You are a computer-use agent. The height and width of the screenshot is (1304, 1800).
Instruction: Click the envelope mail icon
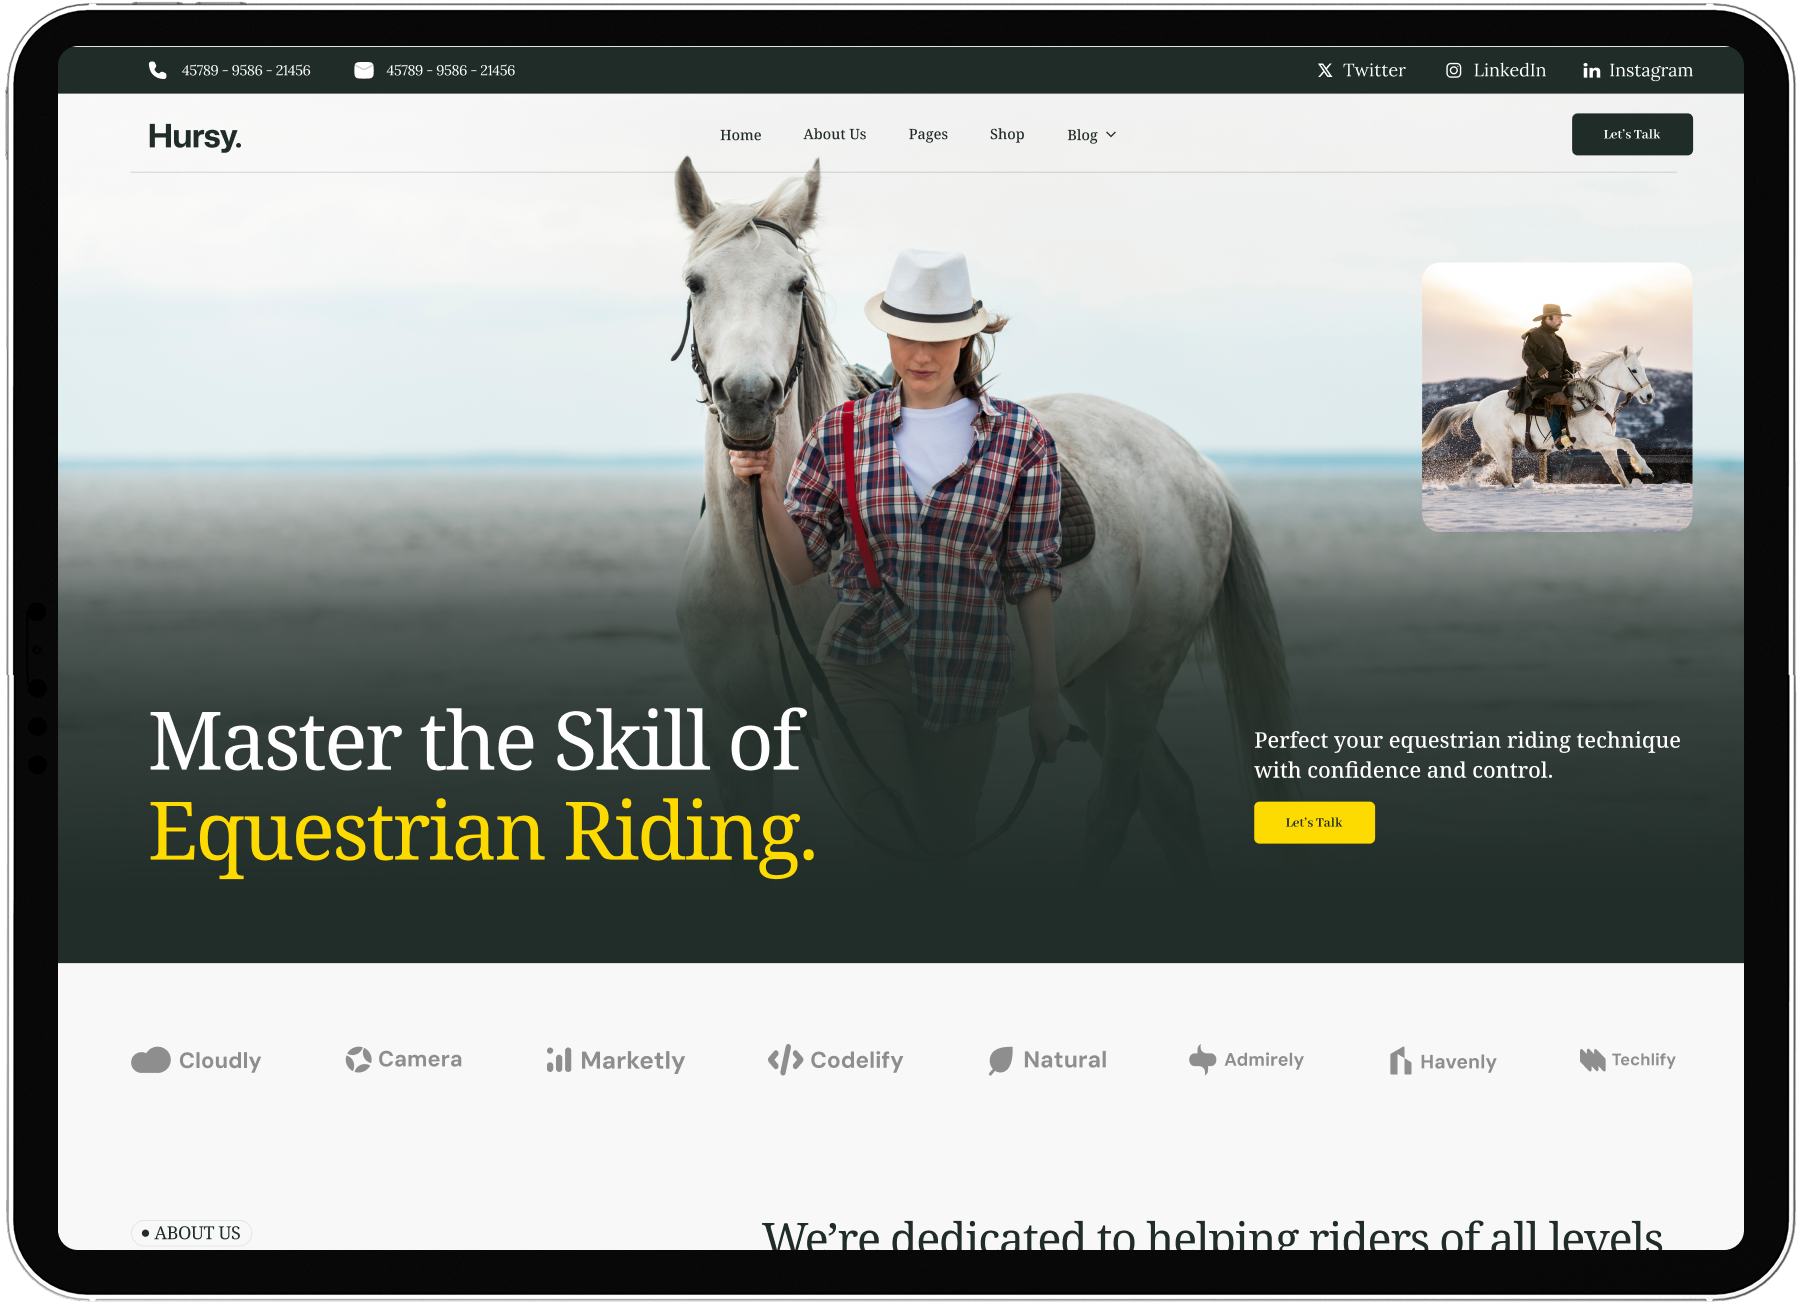click(x=364, y=70)
